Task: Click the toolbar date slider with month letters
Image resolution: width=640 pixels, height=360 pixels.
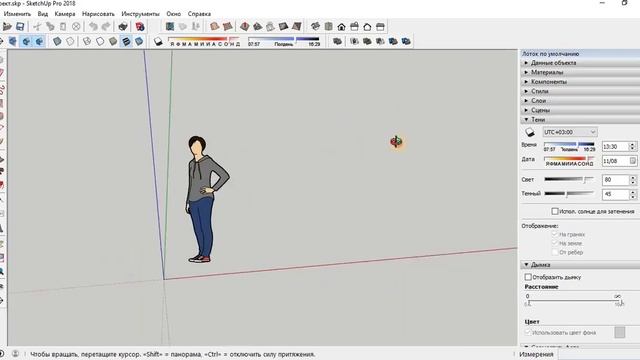Action: 204,41
